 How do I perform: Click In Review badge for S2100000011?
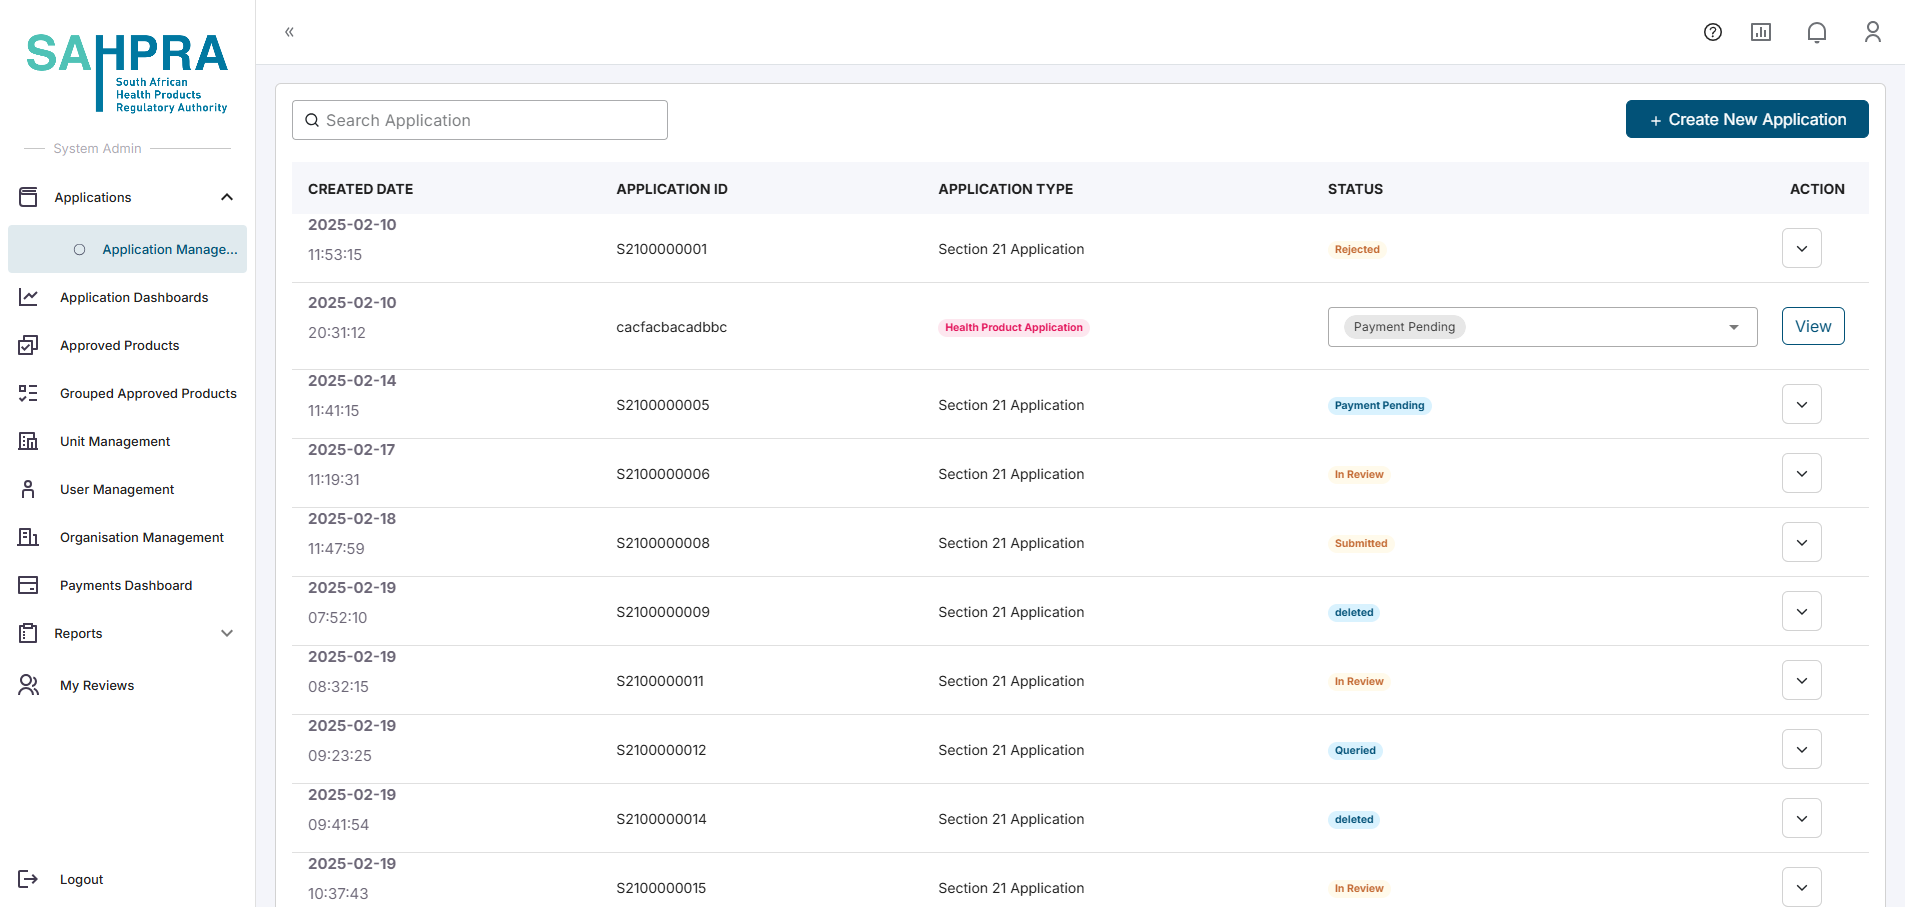[x=1359, y=682]
